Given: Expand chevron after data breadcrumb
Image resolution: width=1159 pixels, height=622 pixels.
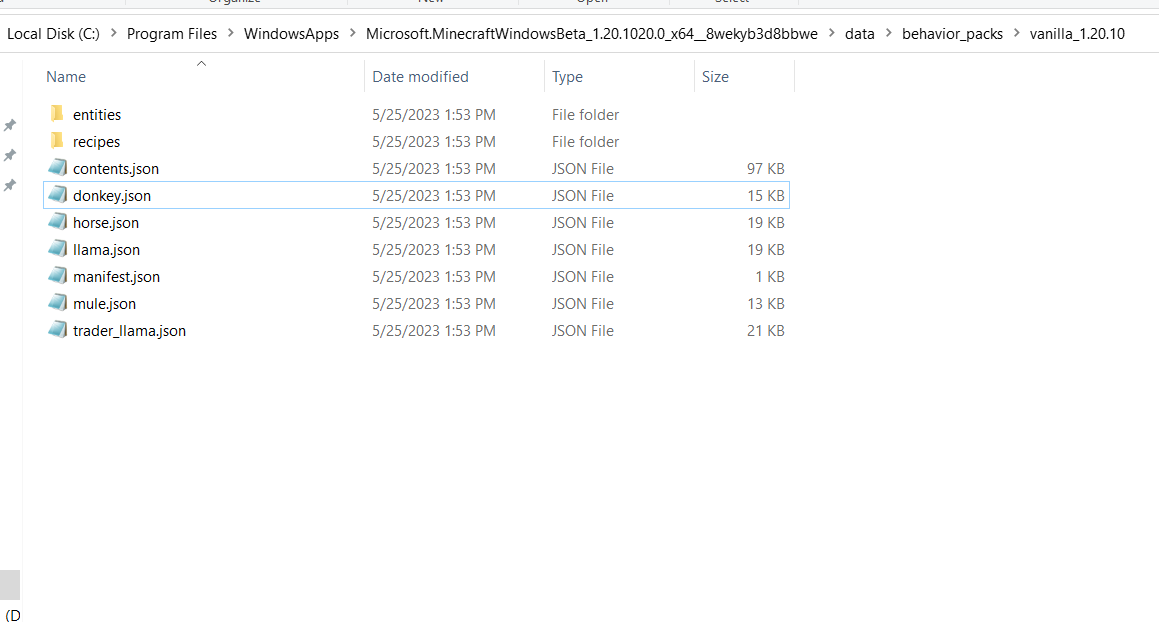Looking at the screenshot, I should 888,33.
